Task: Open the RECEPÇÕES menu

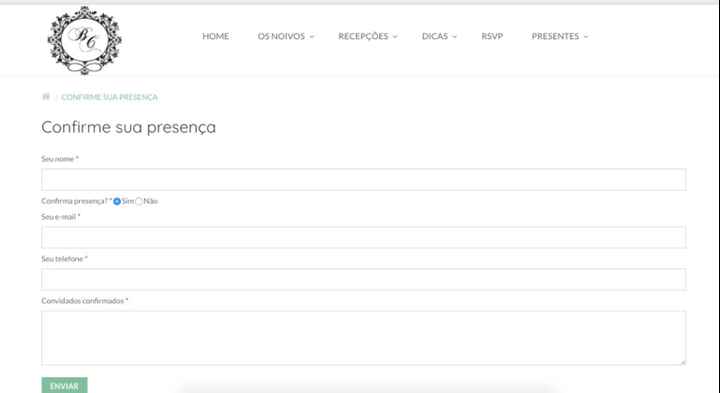Action: pyautogui.click(x=363, y=36)
